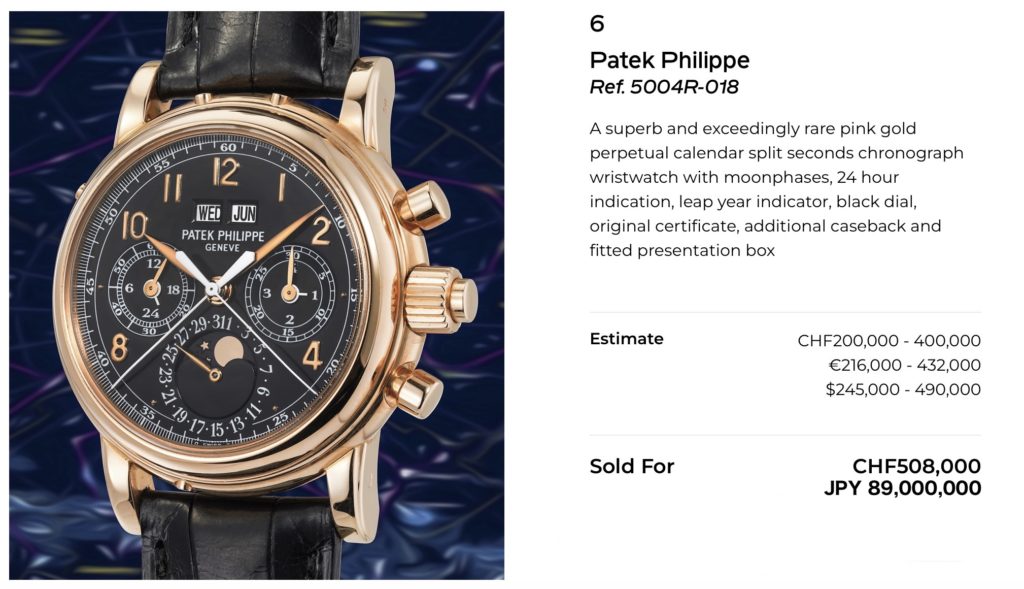The image size is (1024, 589).
Task: Click the moonphase subdial on watch
Action: pyautogui.click(x=216, y=372)
